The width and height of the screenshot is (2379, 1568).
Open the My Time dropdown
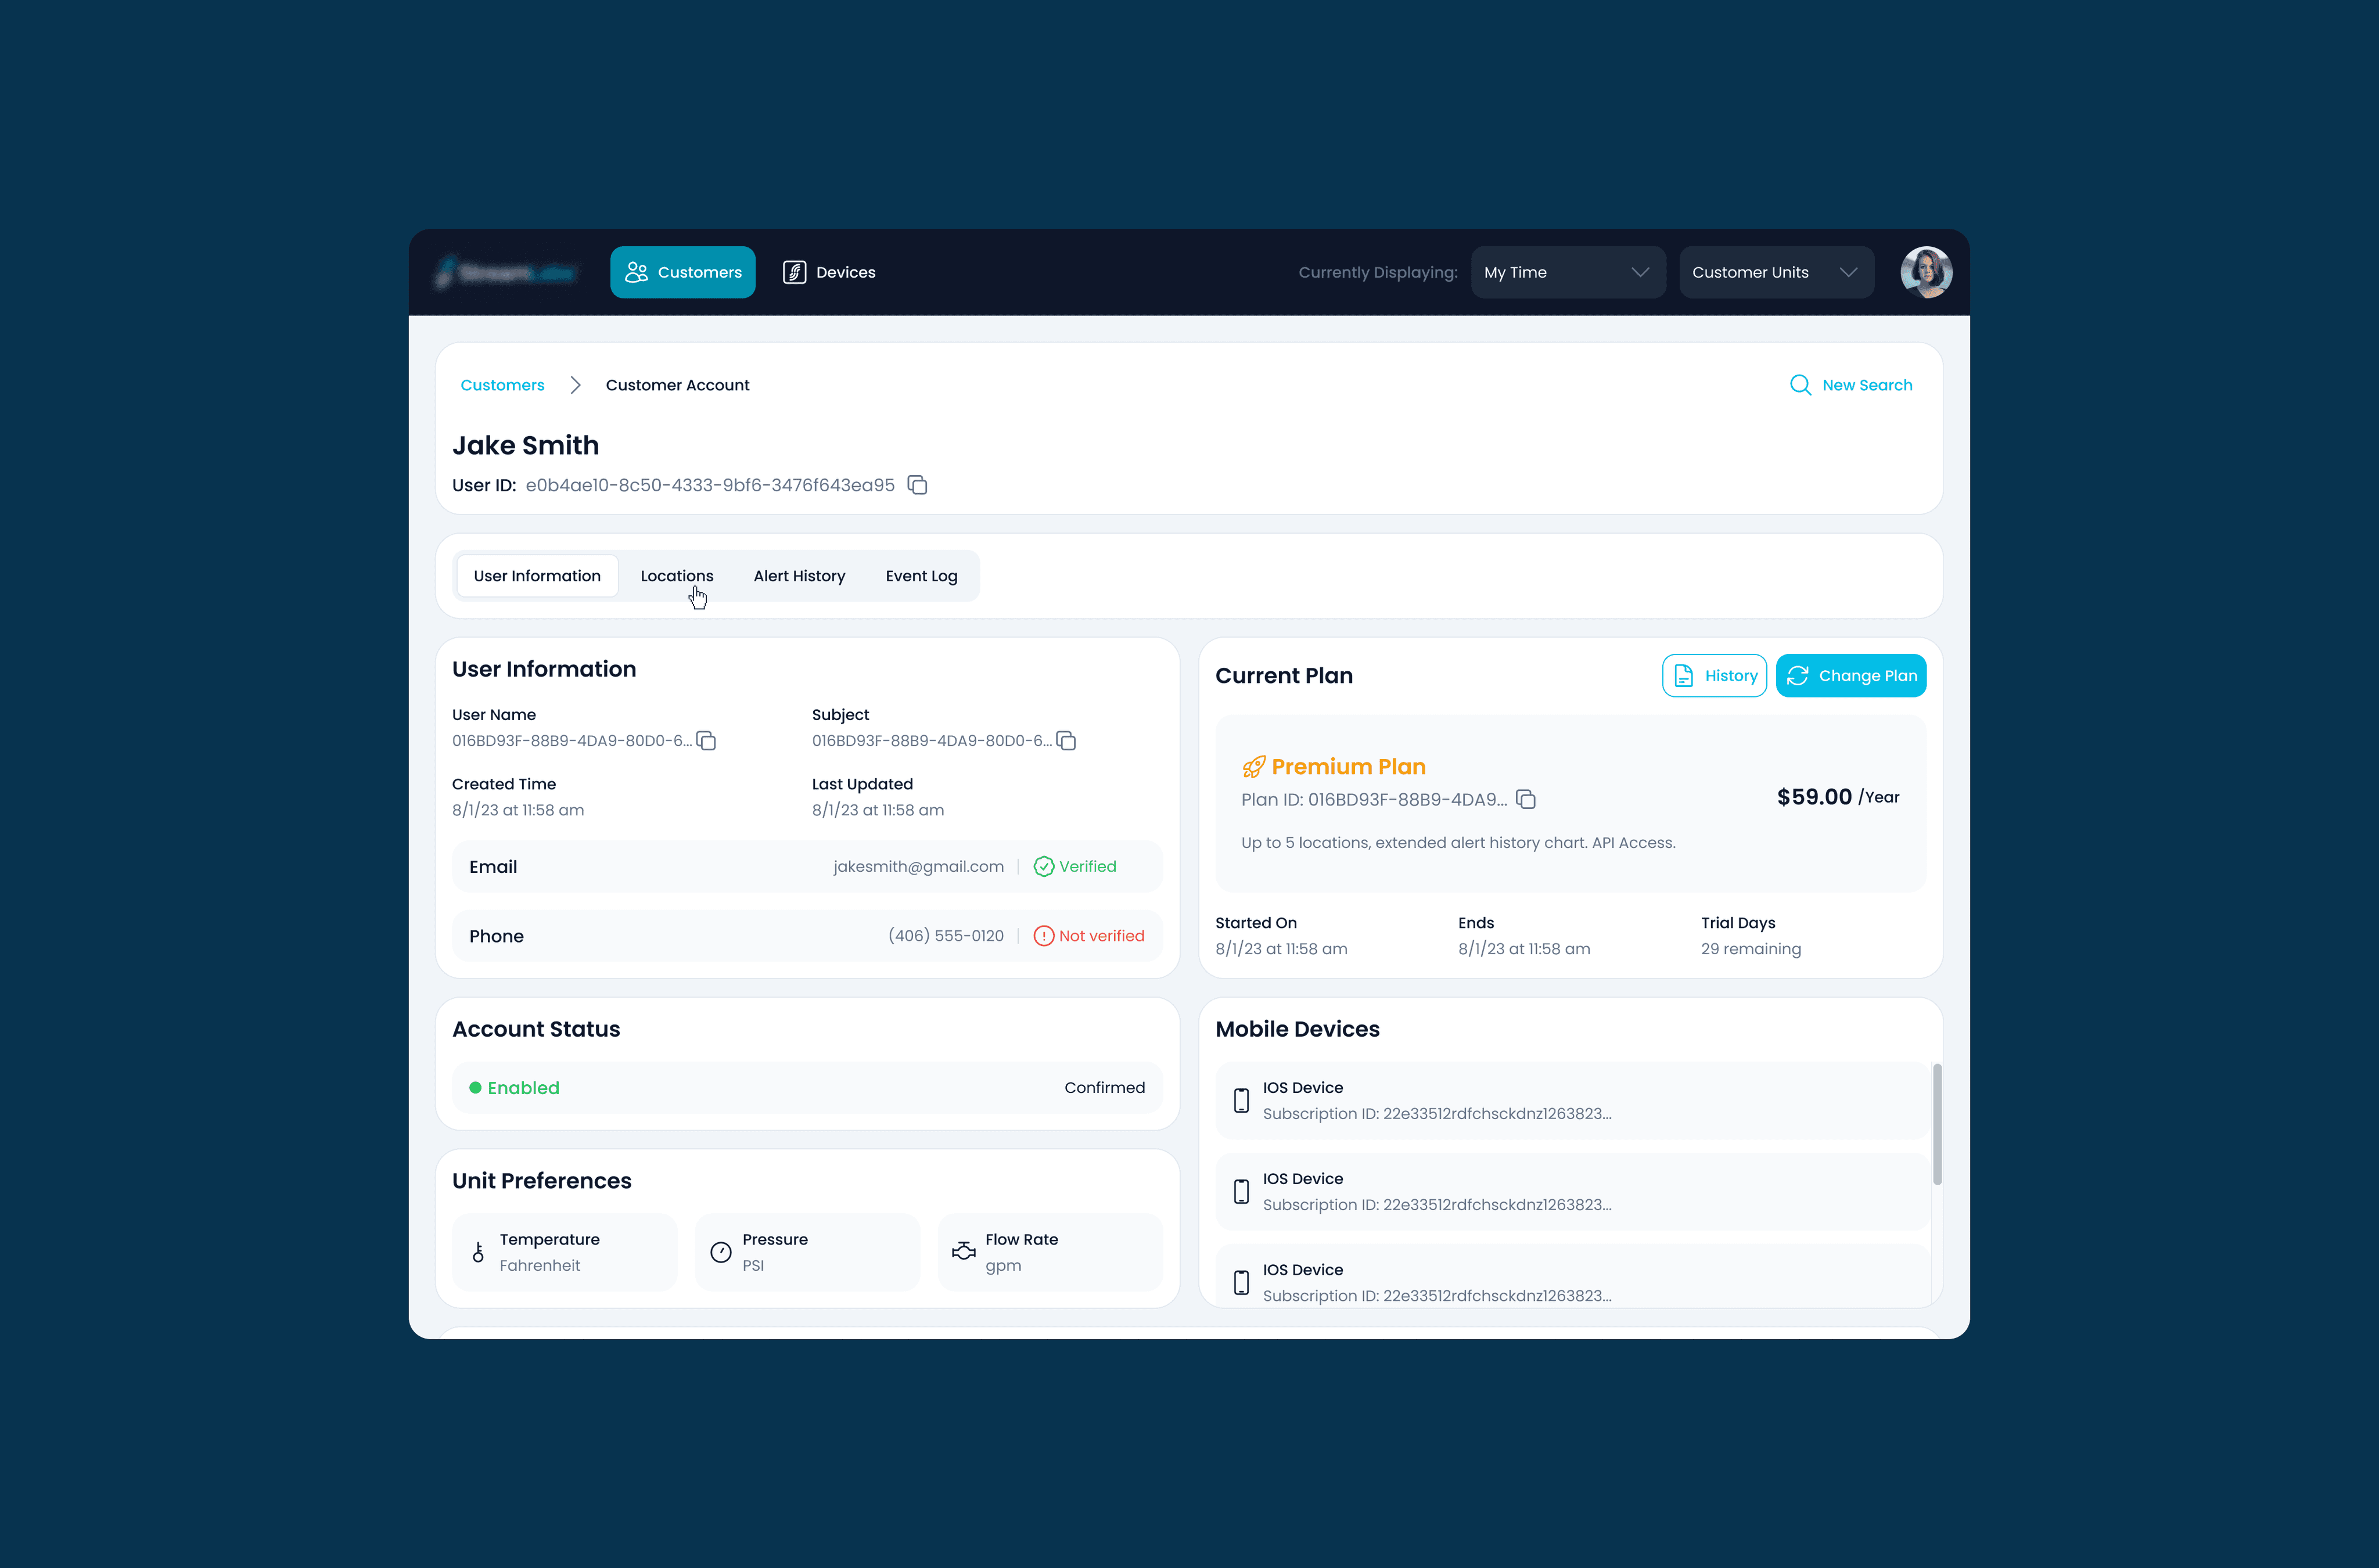coord(1567,272)
